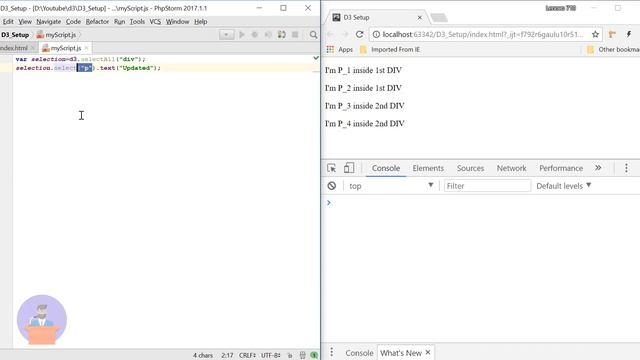Screen dimensions: 640x360
Task: Open PhpStorm Search Everywhere magnifier
Action: [313, 35]
